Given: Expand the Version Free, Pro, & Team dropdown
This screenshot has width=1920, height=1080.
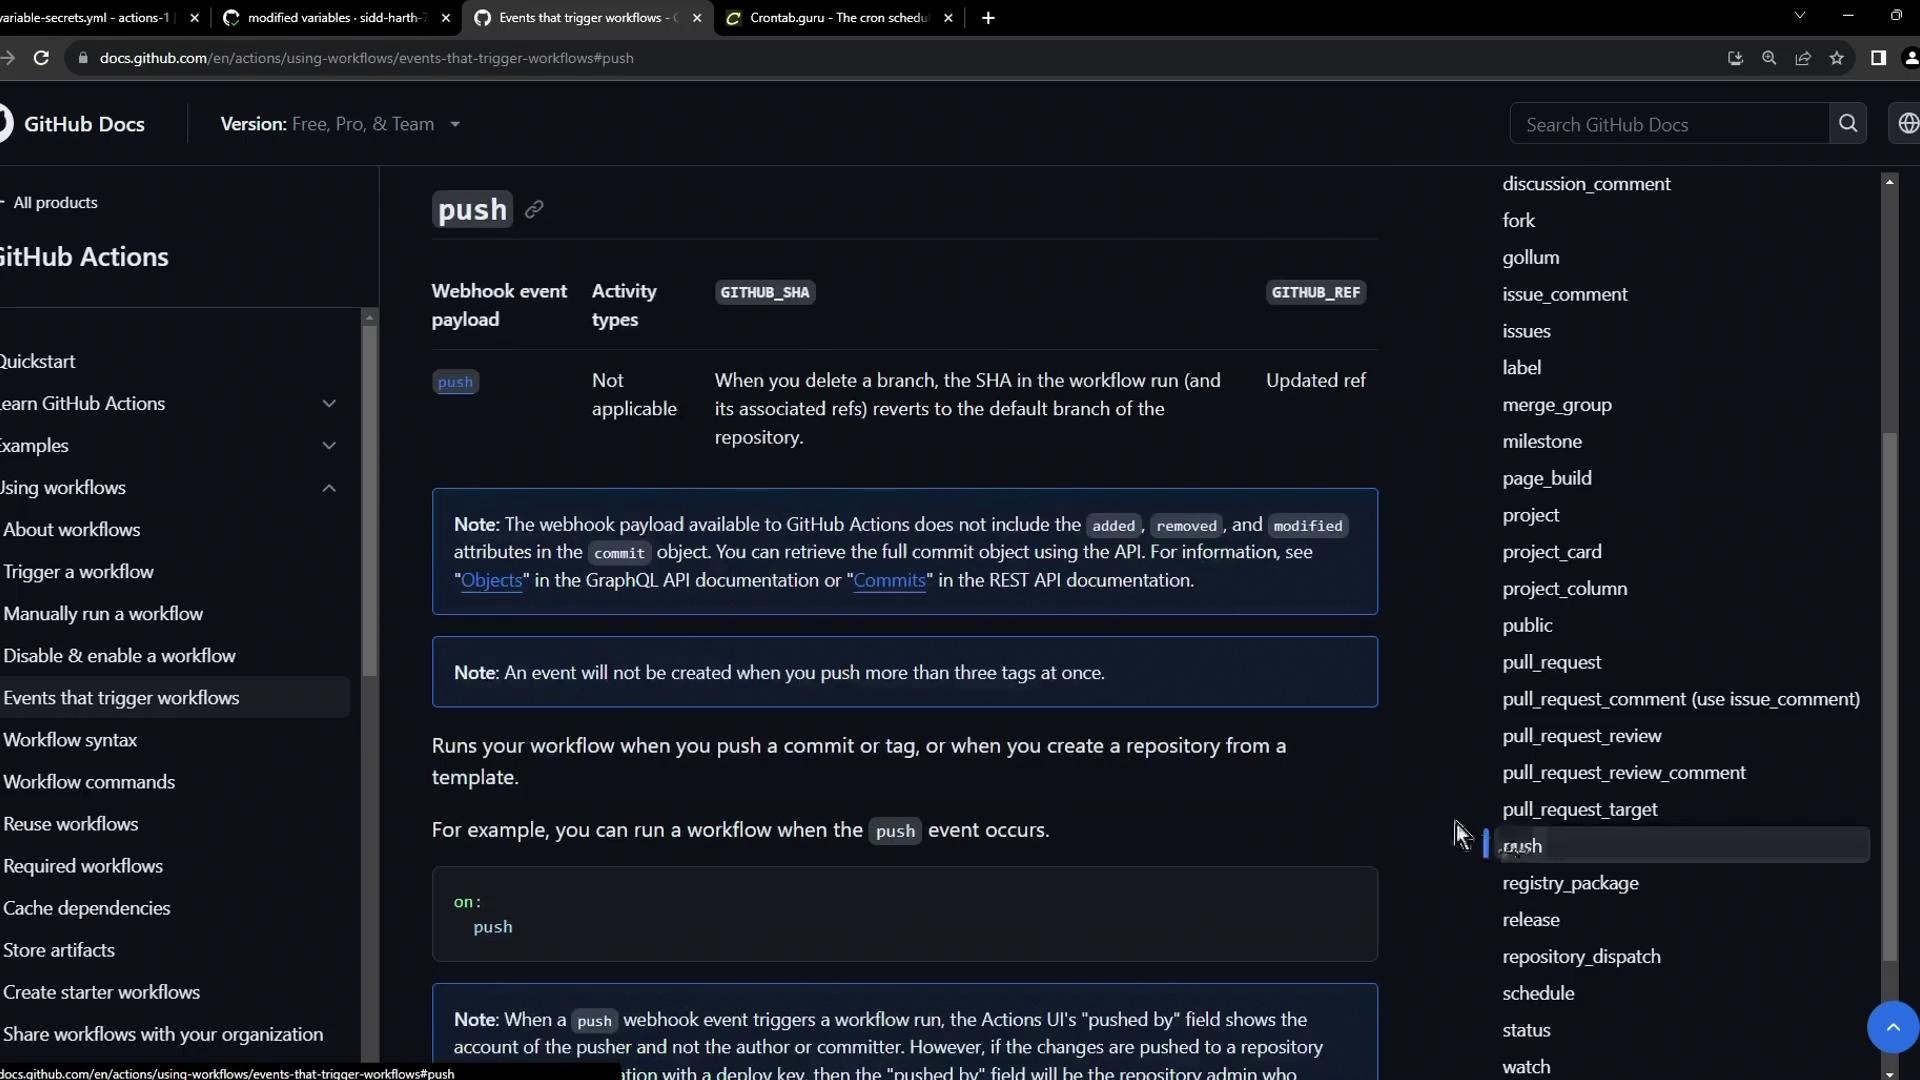Looking at the screenshot, I should tap(340, 124).
